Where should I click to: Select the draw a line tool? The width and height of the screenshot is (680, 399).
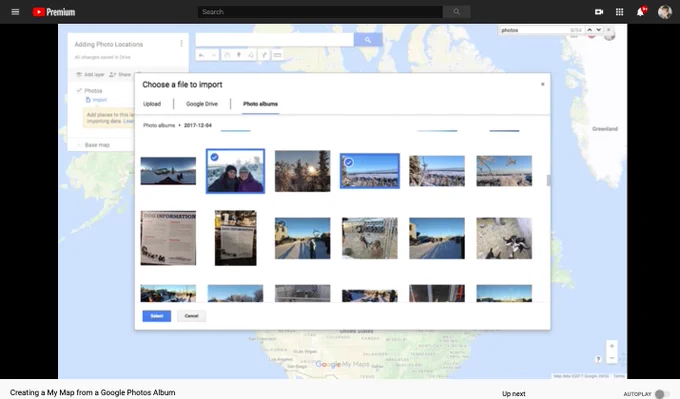251,55
